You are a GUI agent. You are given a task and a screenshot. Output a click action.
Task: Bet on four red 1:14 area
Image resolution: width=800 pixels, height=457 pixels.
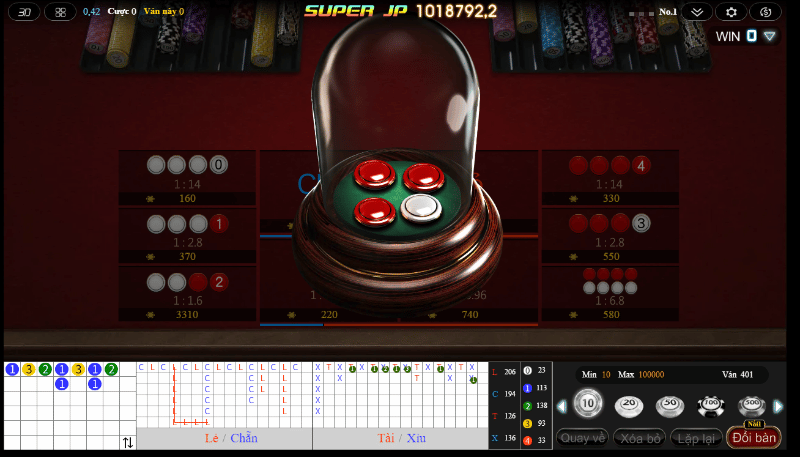610,177
